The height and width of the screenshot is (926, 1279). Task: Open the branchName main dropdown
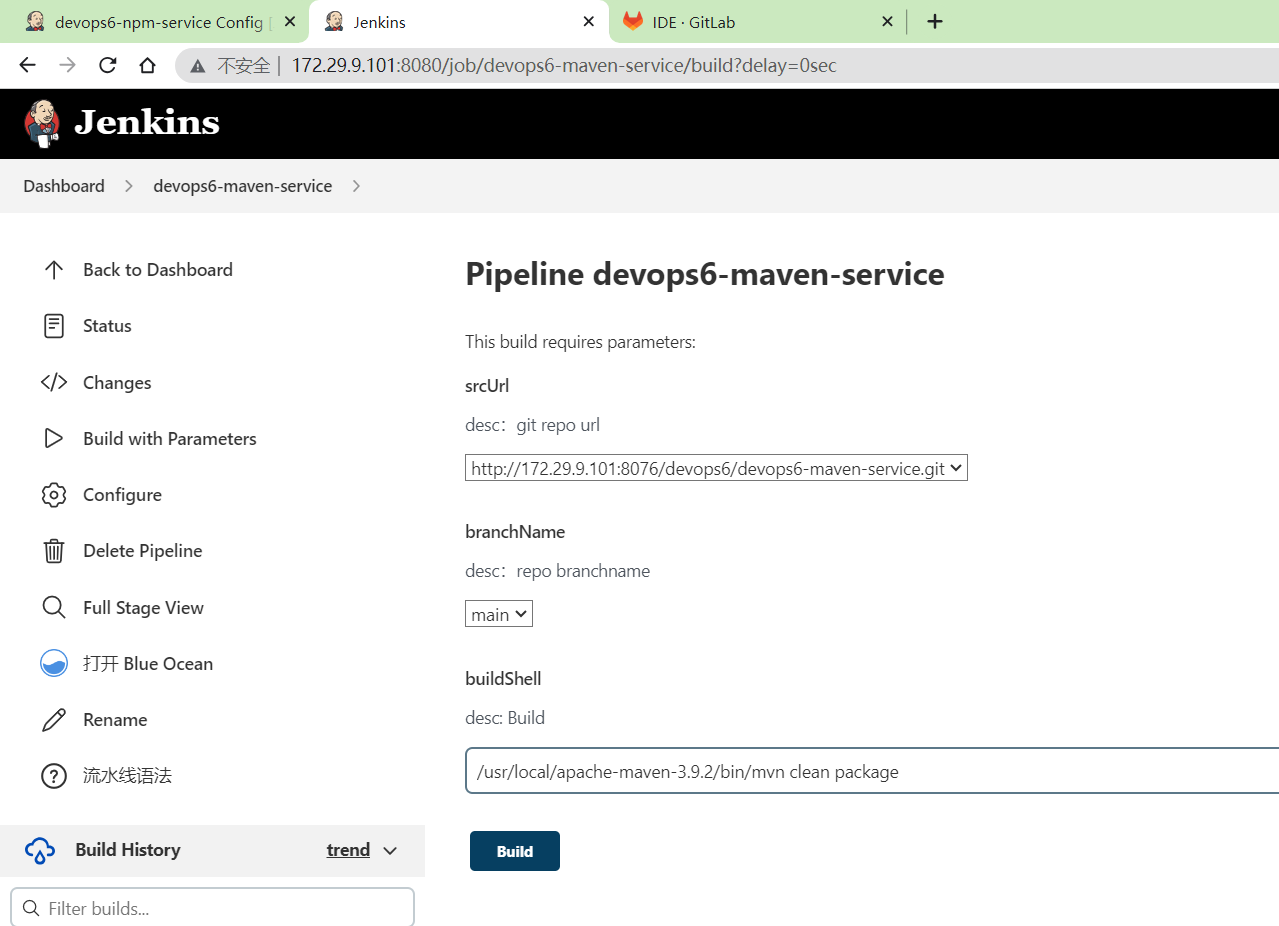click(499, 614)
